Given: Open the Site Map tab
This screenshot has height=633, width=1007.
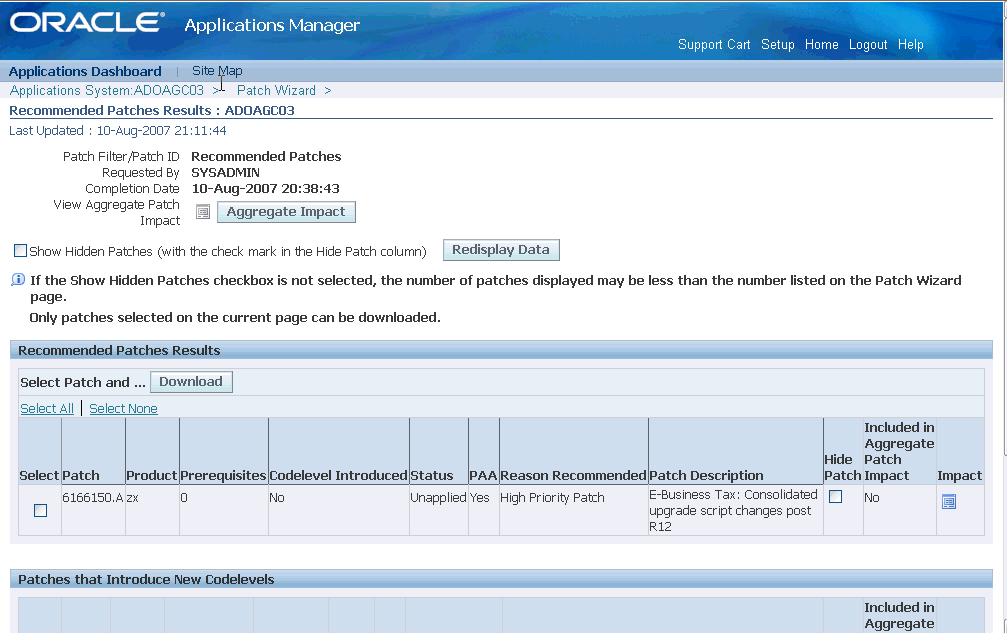Looking at the screenshot, I should point(217,71).
